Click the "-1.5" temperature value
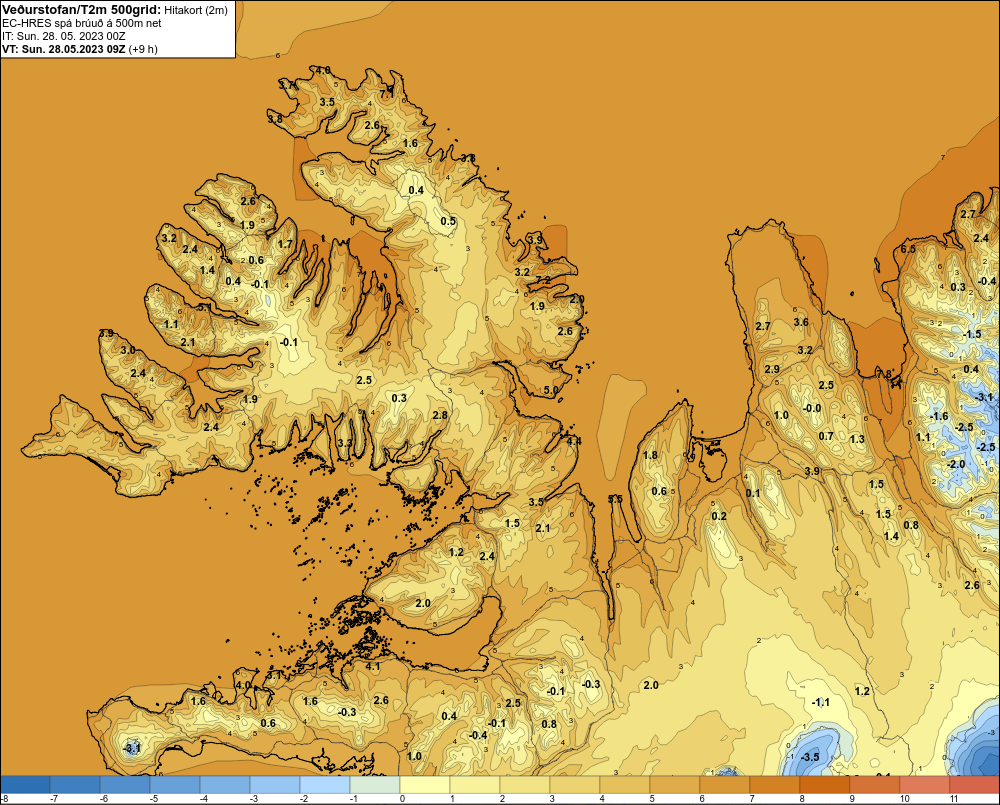The image size is (1000, 805). pos(971,334)
